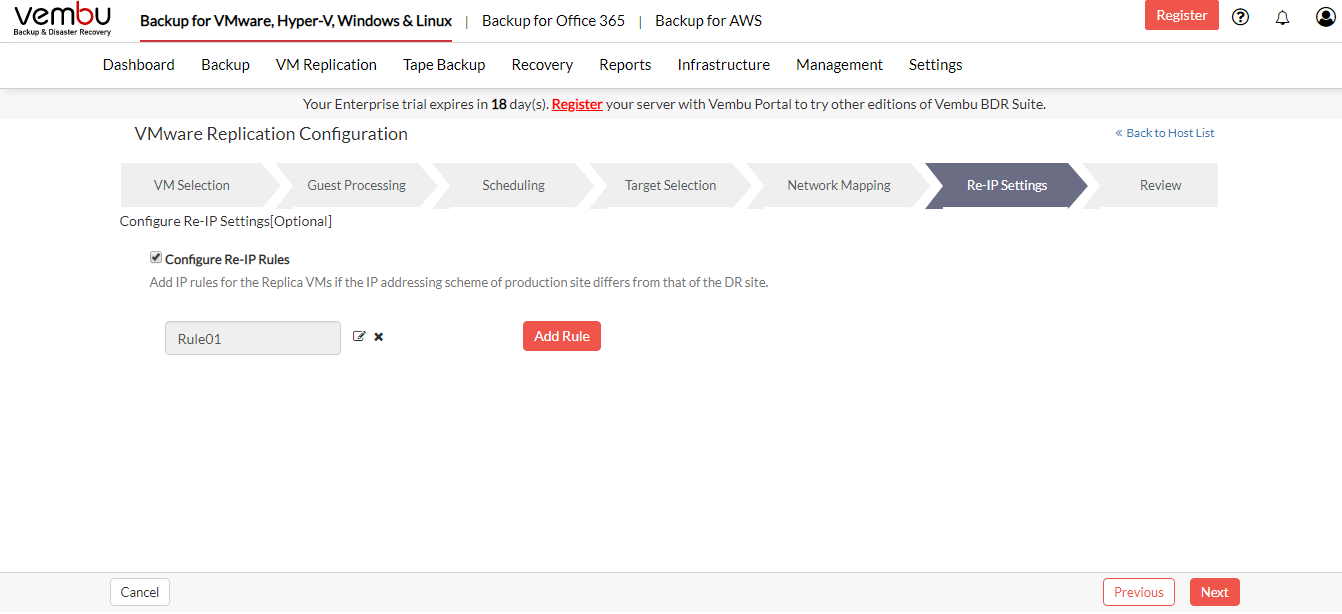This screenshot has width=1342, height=614.
Task: Click the Add Rule button
Action: (562, 336)
